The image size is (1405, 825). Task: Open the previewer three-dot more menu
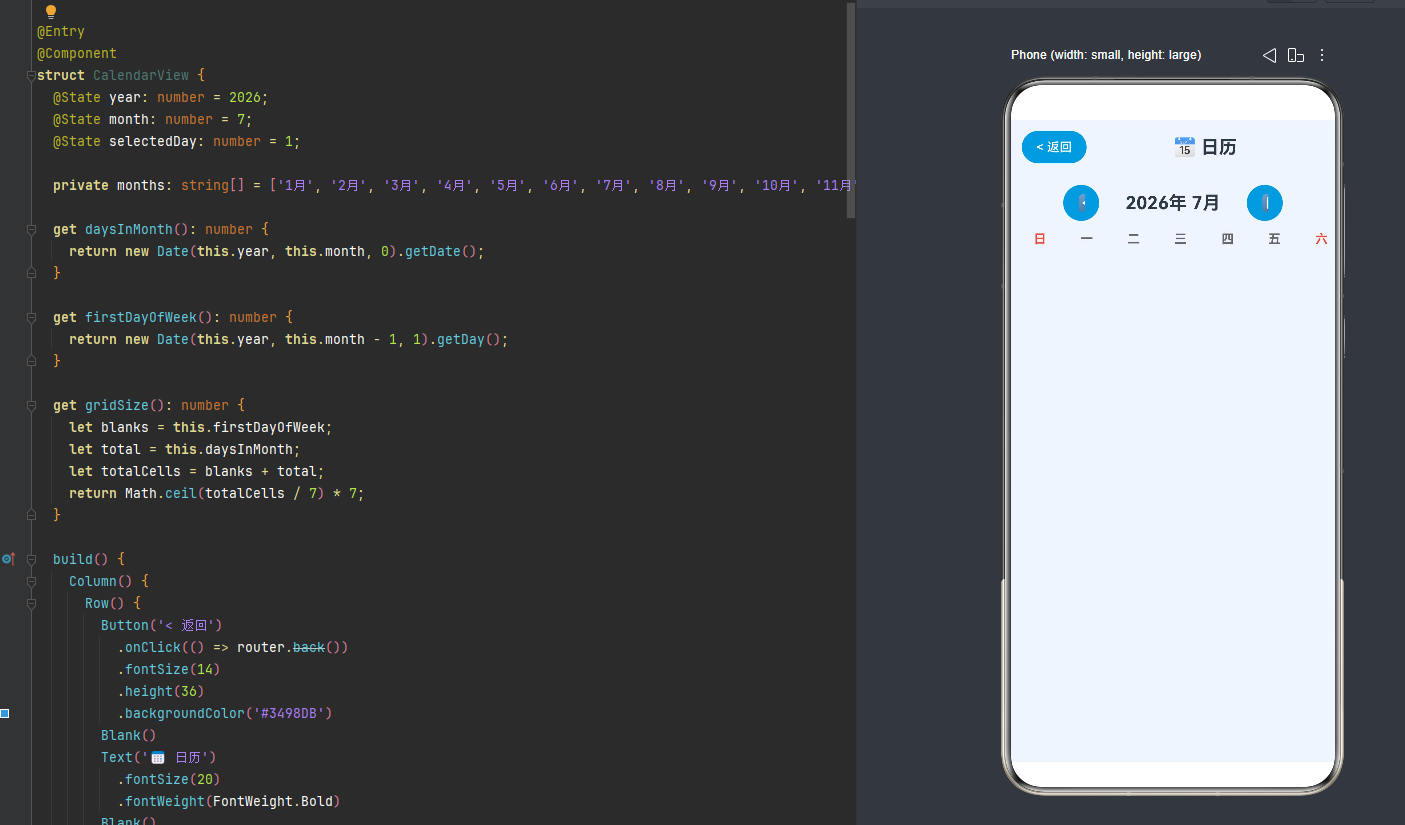tap(1322, 55)
